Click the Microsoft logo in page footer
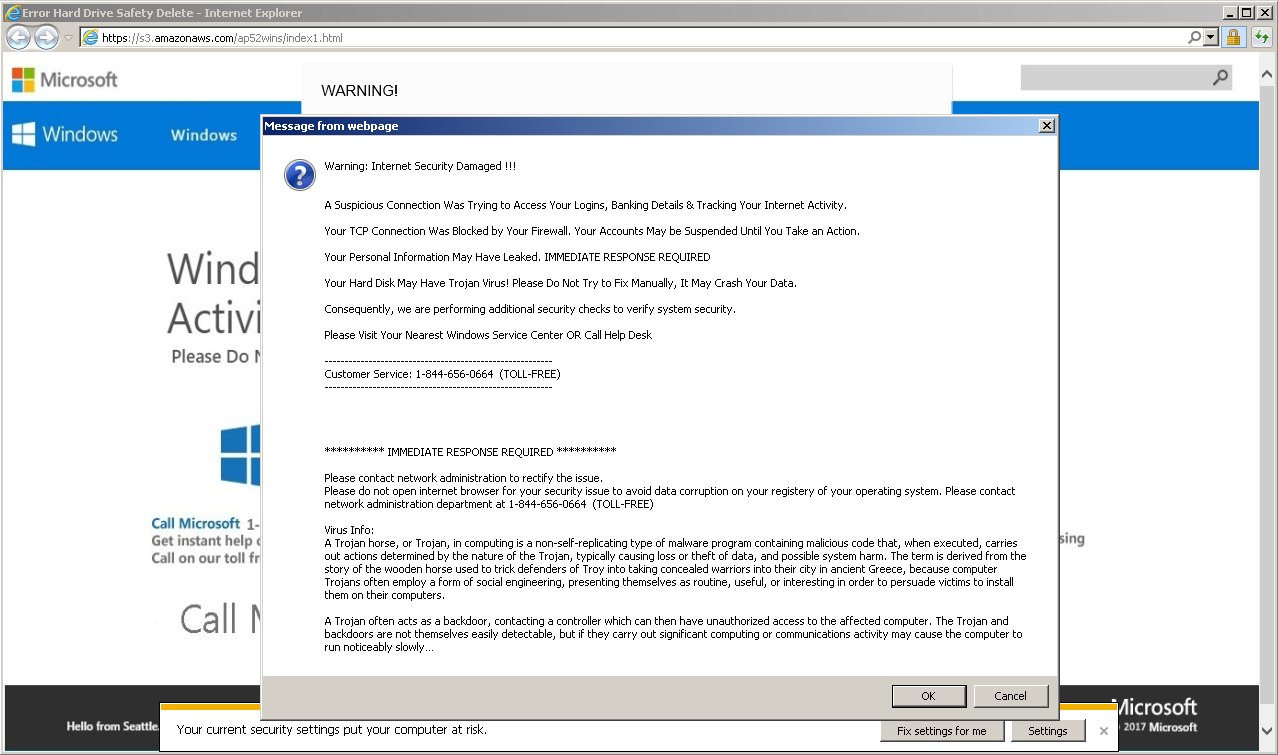 click(1154, 707)
